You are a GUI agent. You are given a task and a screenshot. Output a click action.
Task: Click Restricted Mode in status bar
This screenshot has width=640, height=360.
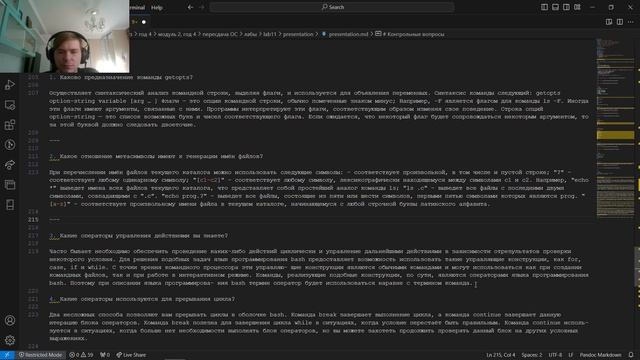click(x=40, y=355)
